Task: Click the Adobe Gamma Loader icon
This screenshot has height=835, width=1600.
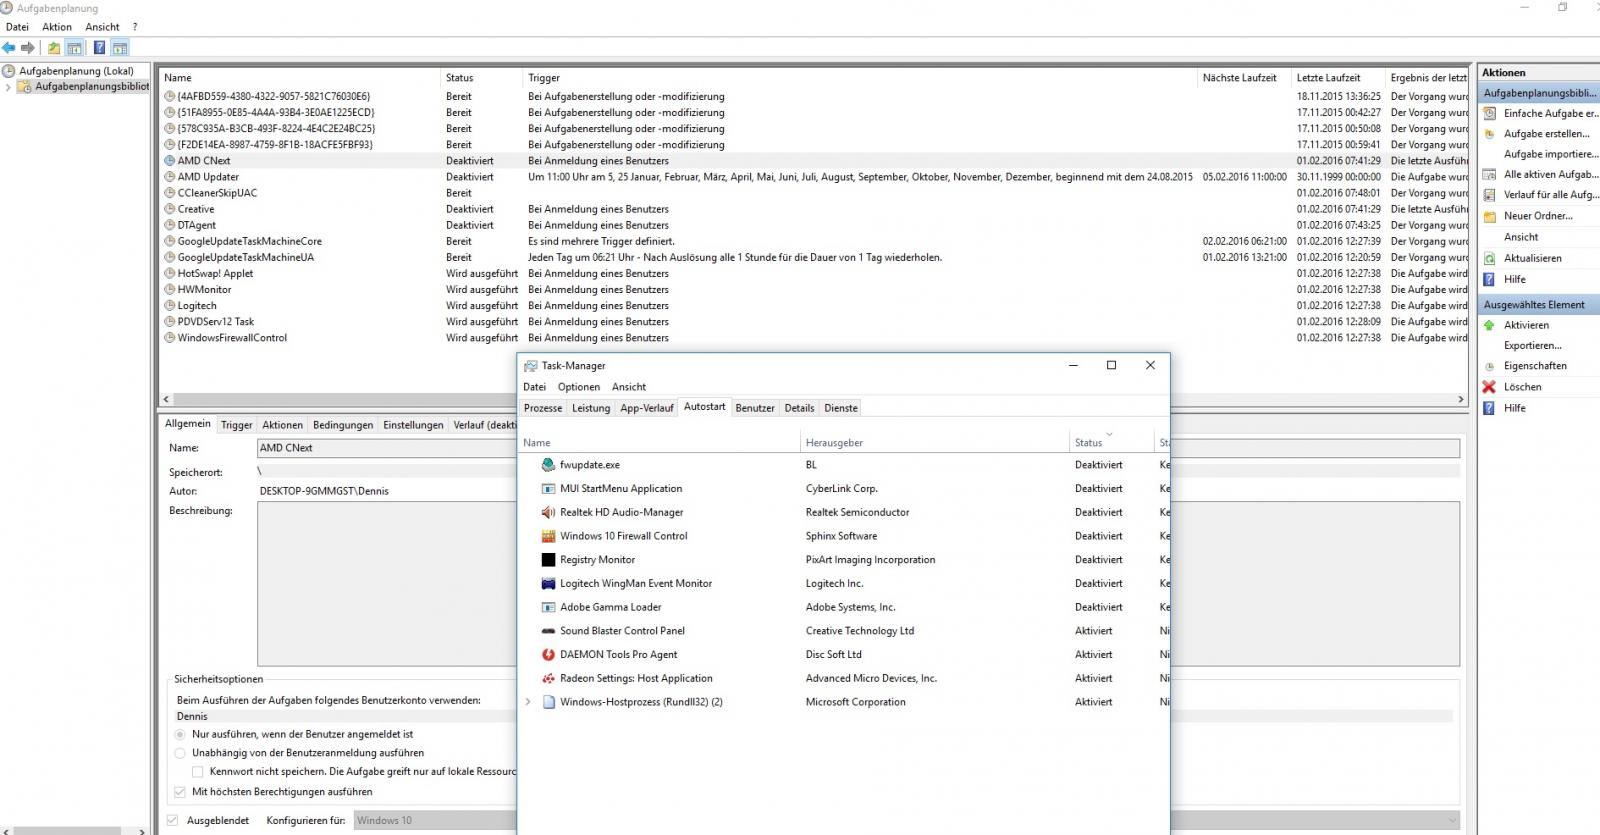Action: [548, 607]
